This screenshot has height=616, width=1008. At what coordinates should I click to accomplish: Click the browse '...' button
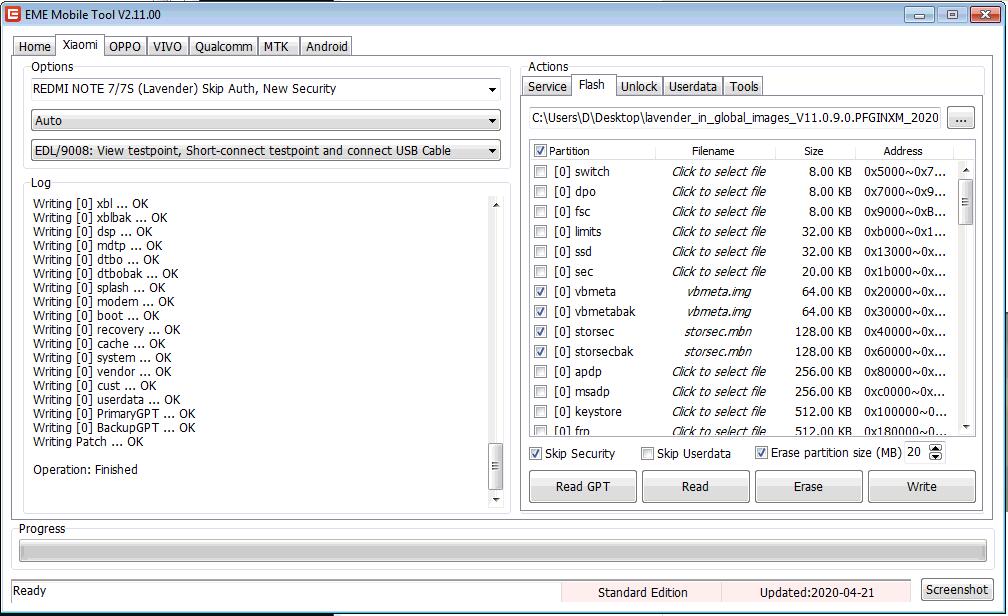(960, 118)
